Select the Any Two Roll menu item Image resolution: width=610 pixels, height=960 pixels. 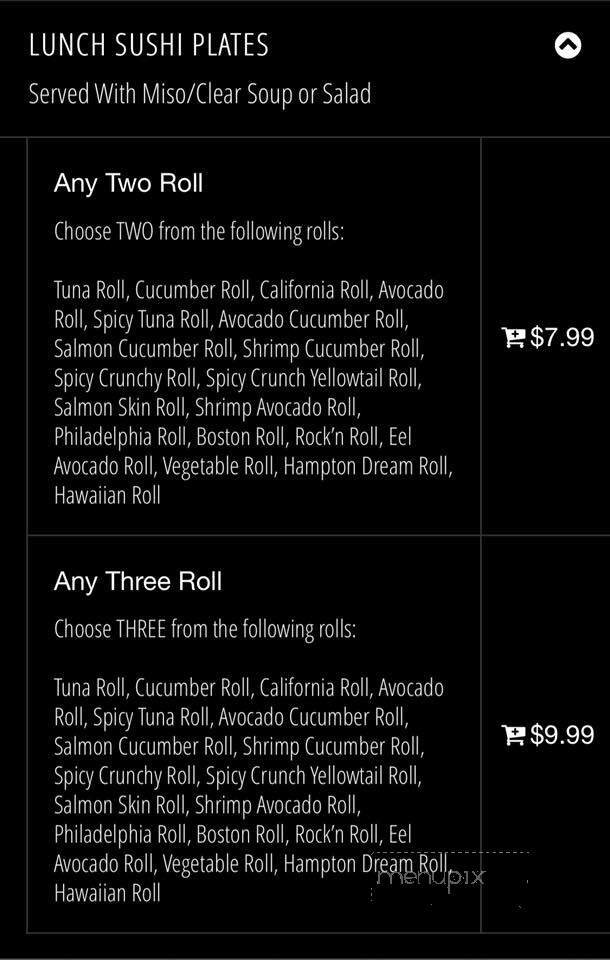click(128, 183)
